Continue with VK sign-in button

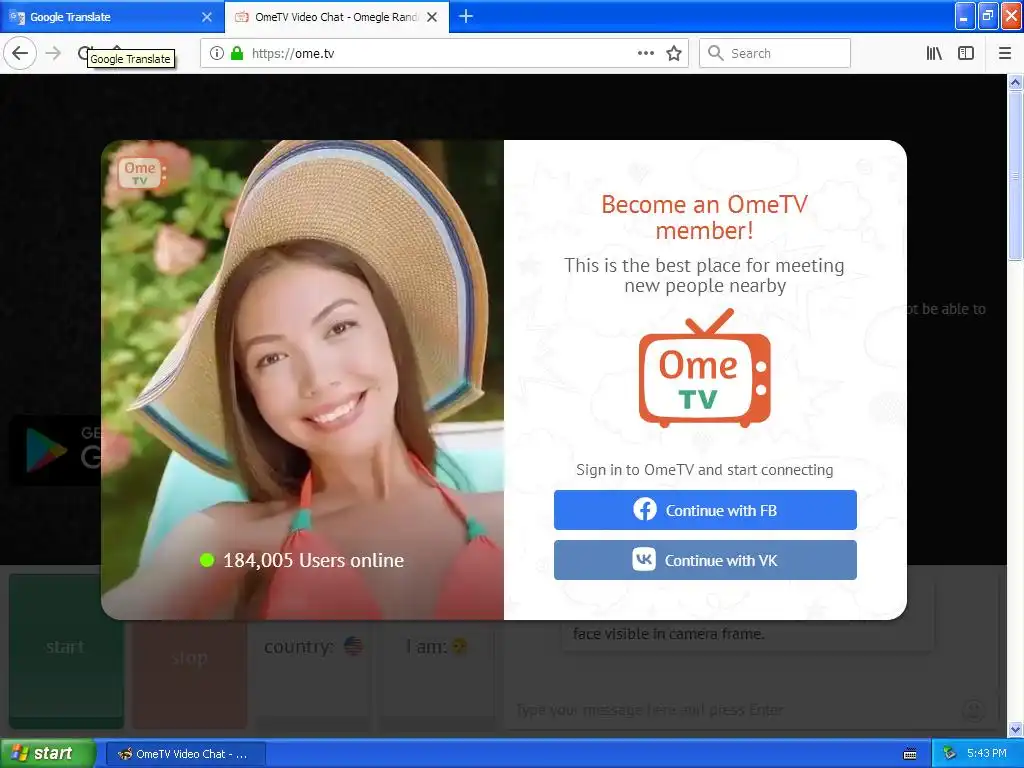point(705,560)
